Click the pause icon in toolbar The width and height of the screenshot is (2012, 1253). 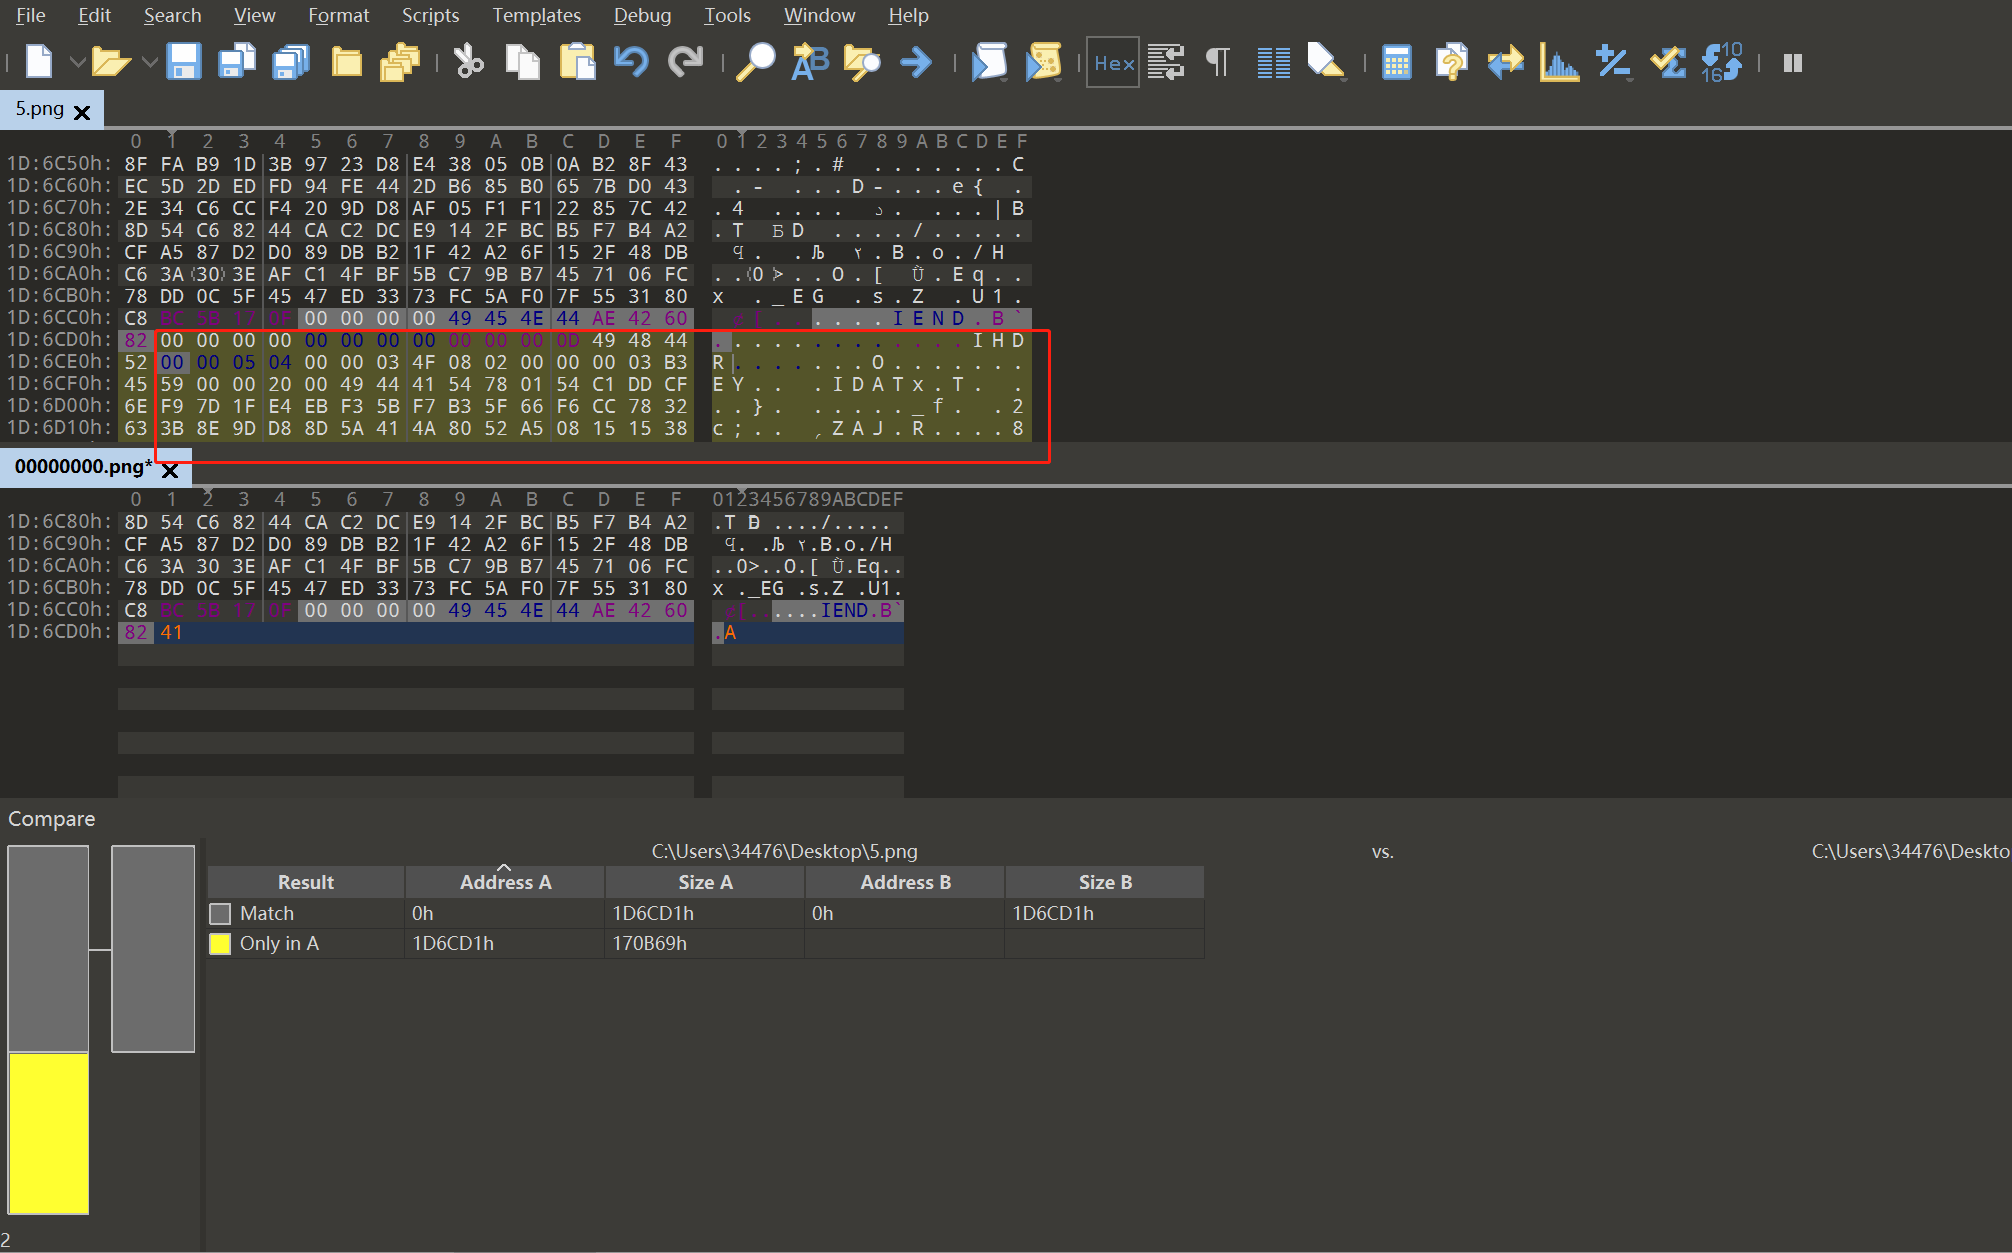[1793, 63]
